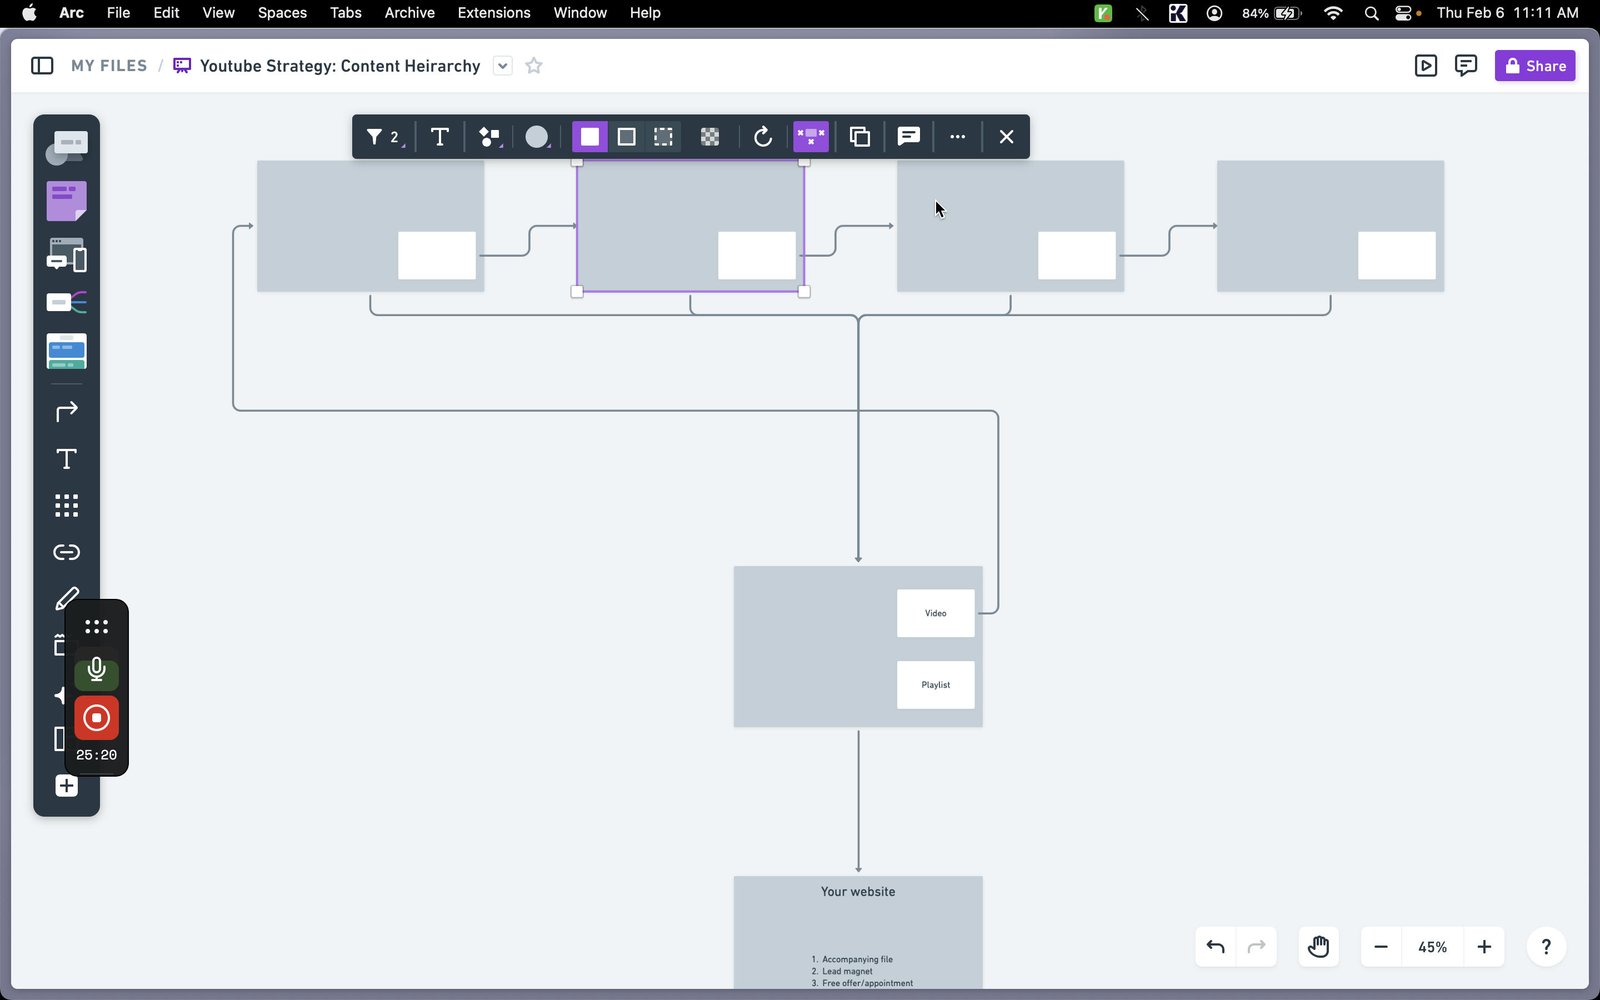Screen dimensions: 1600x1000
Task: Set dashed outline shape style
Action: coord(663,137)
